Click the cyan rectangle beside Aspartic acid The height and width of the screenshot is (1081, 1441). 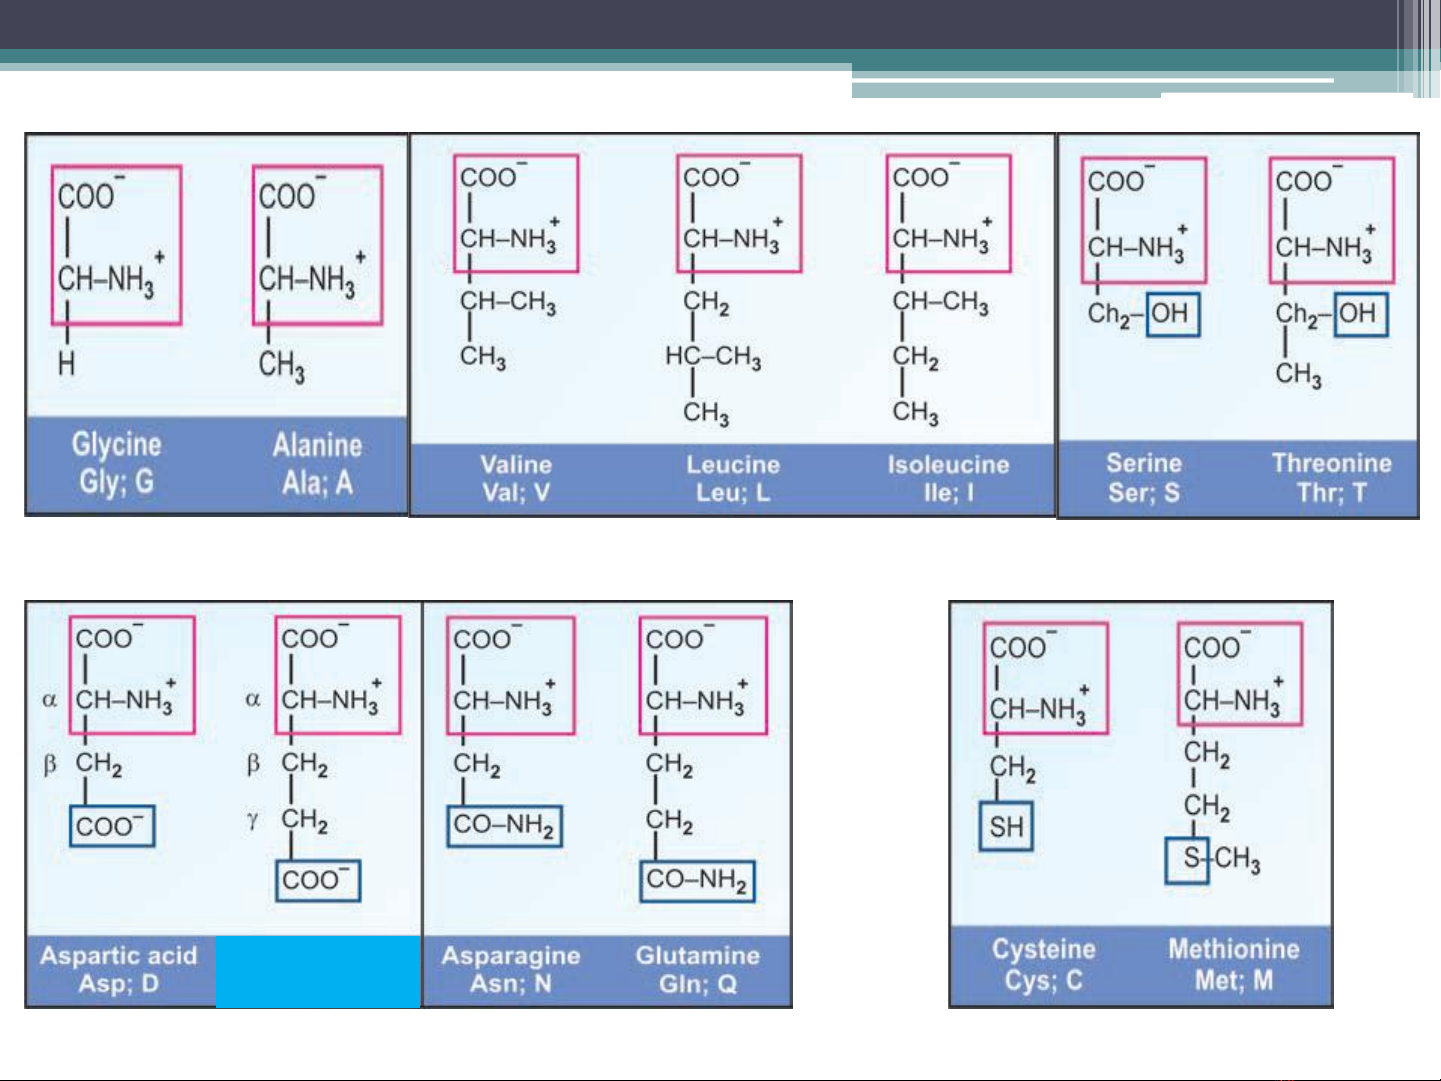(318, 971)
